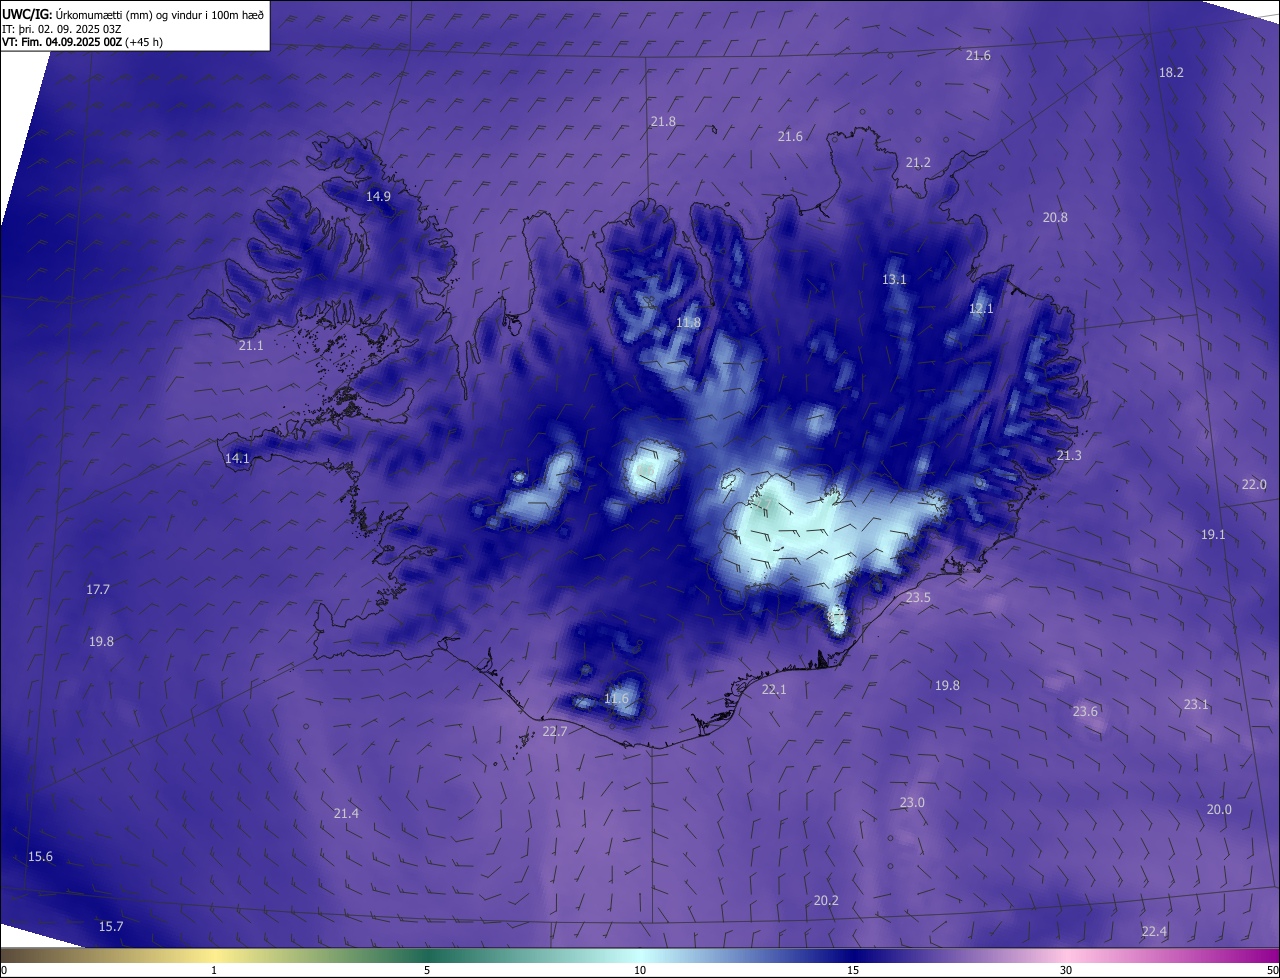Click the 22.1 value near the south coast

coord(774,689)
